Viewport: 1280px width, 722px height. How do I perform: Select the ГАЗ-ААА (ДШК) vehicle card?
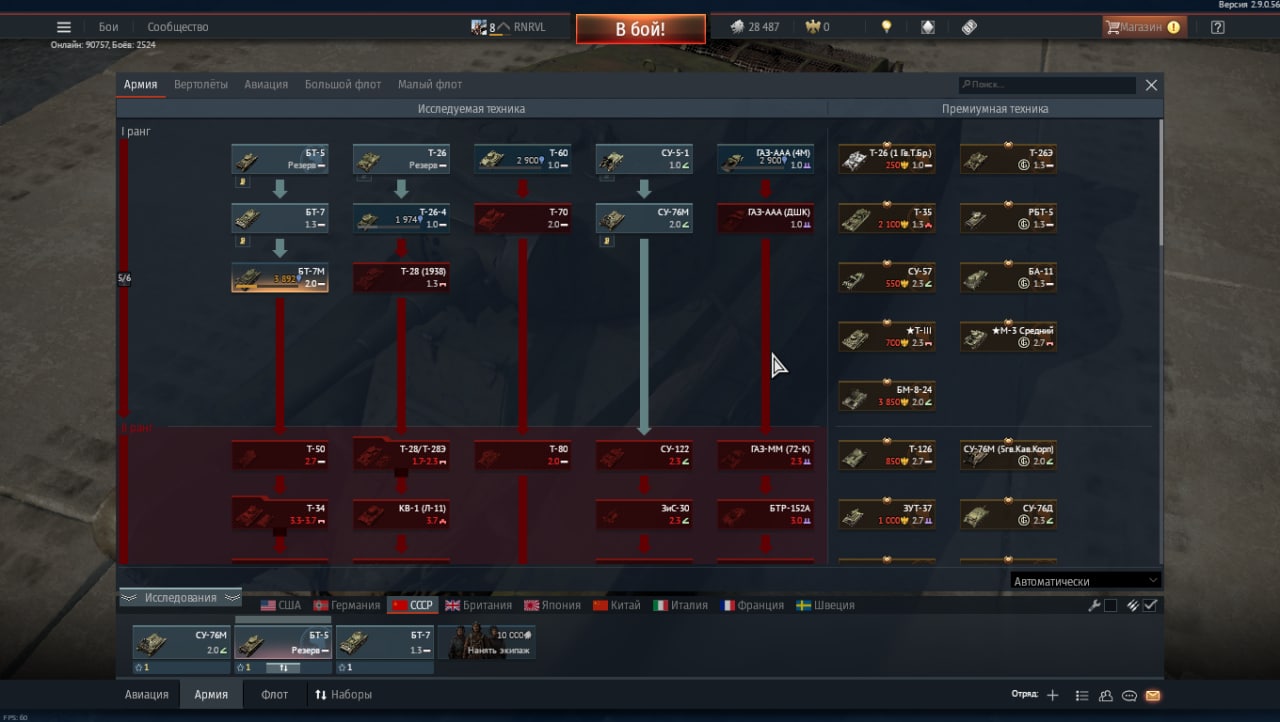click(765, 218)
